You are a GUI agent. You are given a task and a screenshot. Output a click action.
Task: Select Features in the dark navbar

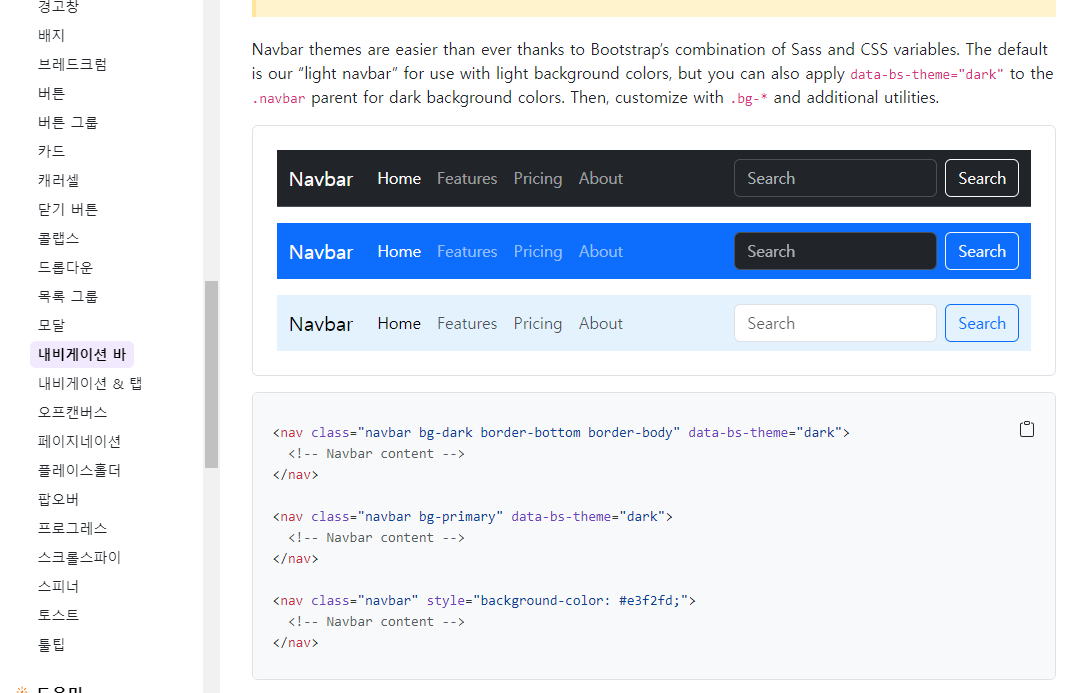467,178
